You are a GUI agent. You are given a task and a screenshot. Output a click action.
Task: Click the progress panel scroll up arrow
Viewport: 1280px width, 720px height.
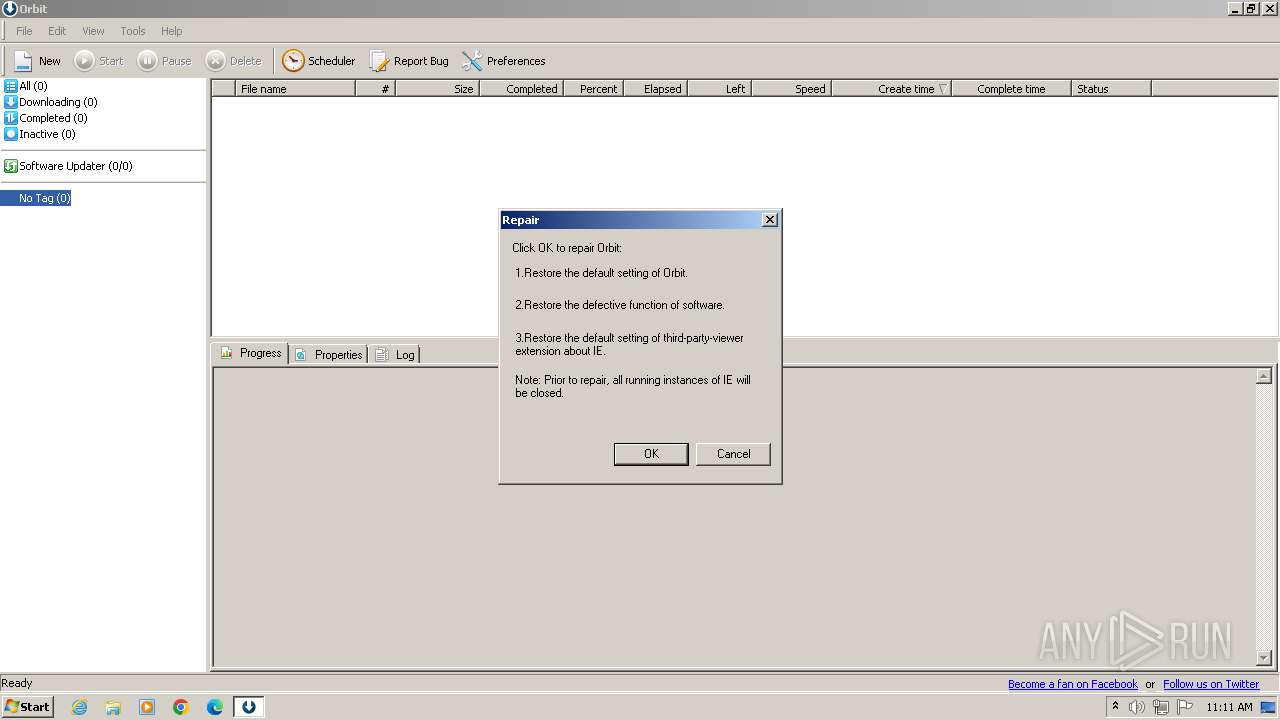click(1264, 376)
